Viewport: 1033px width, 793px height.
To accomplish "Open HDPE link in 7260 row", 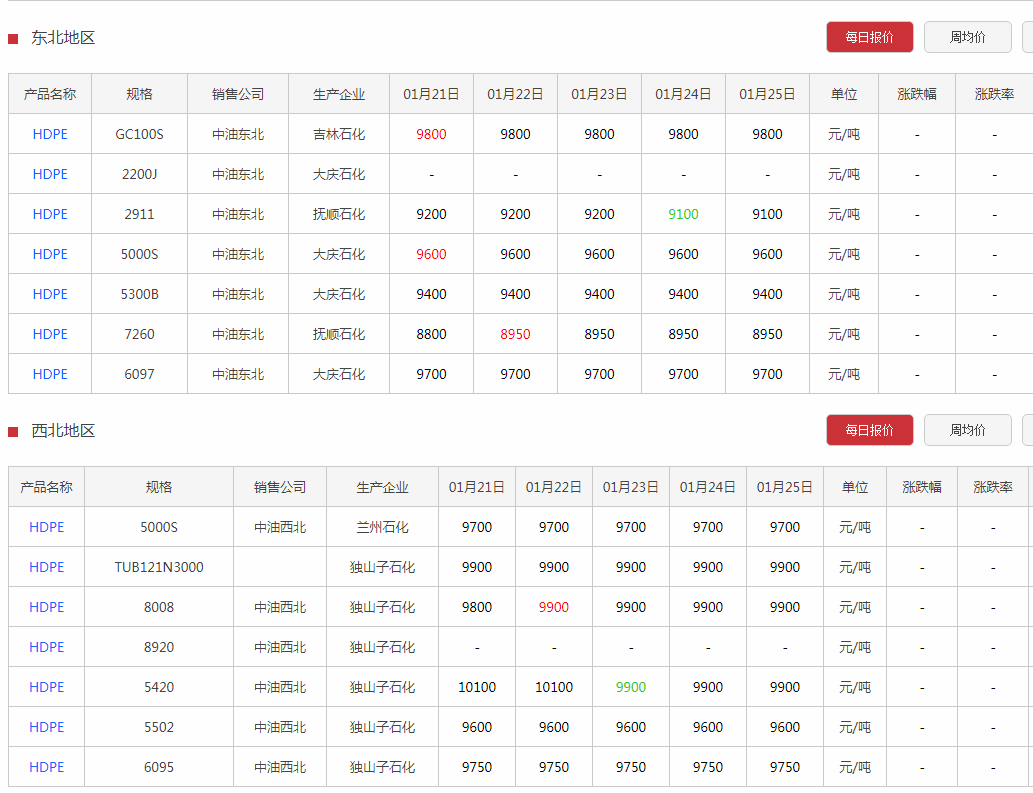I will [50, 335].
